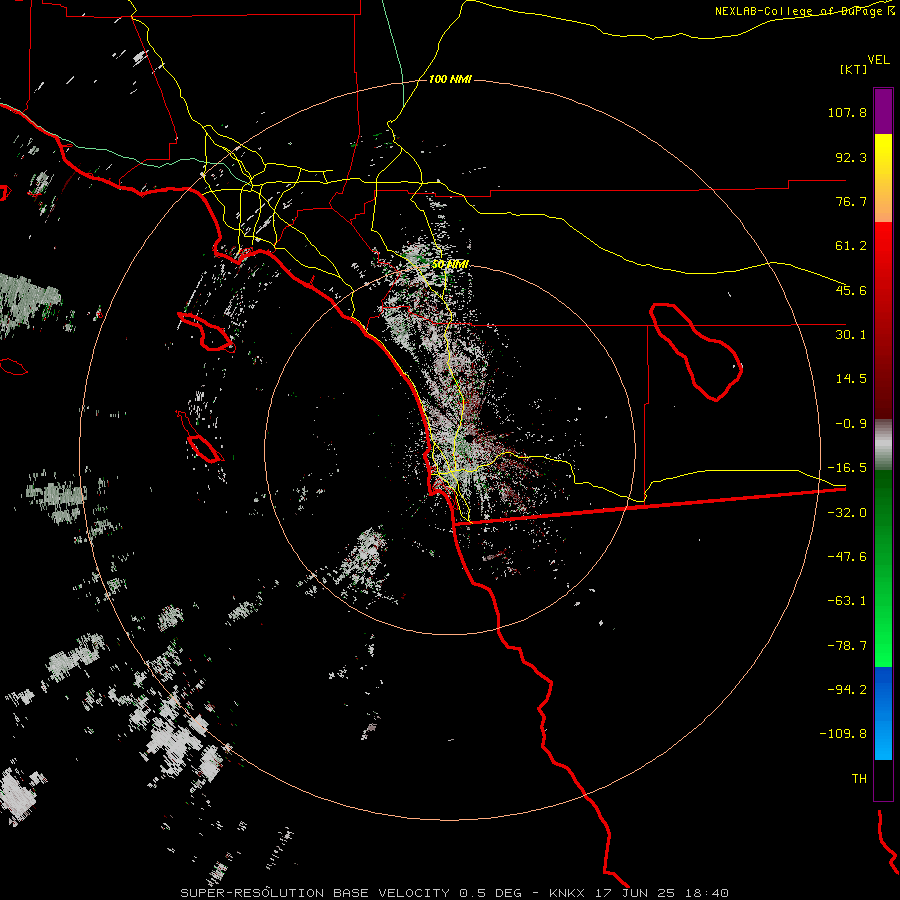Click the [KT] units label

click(853, 69)
